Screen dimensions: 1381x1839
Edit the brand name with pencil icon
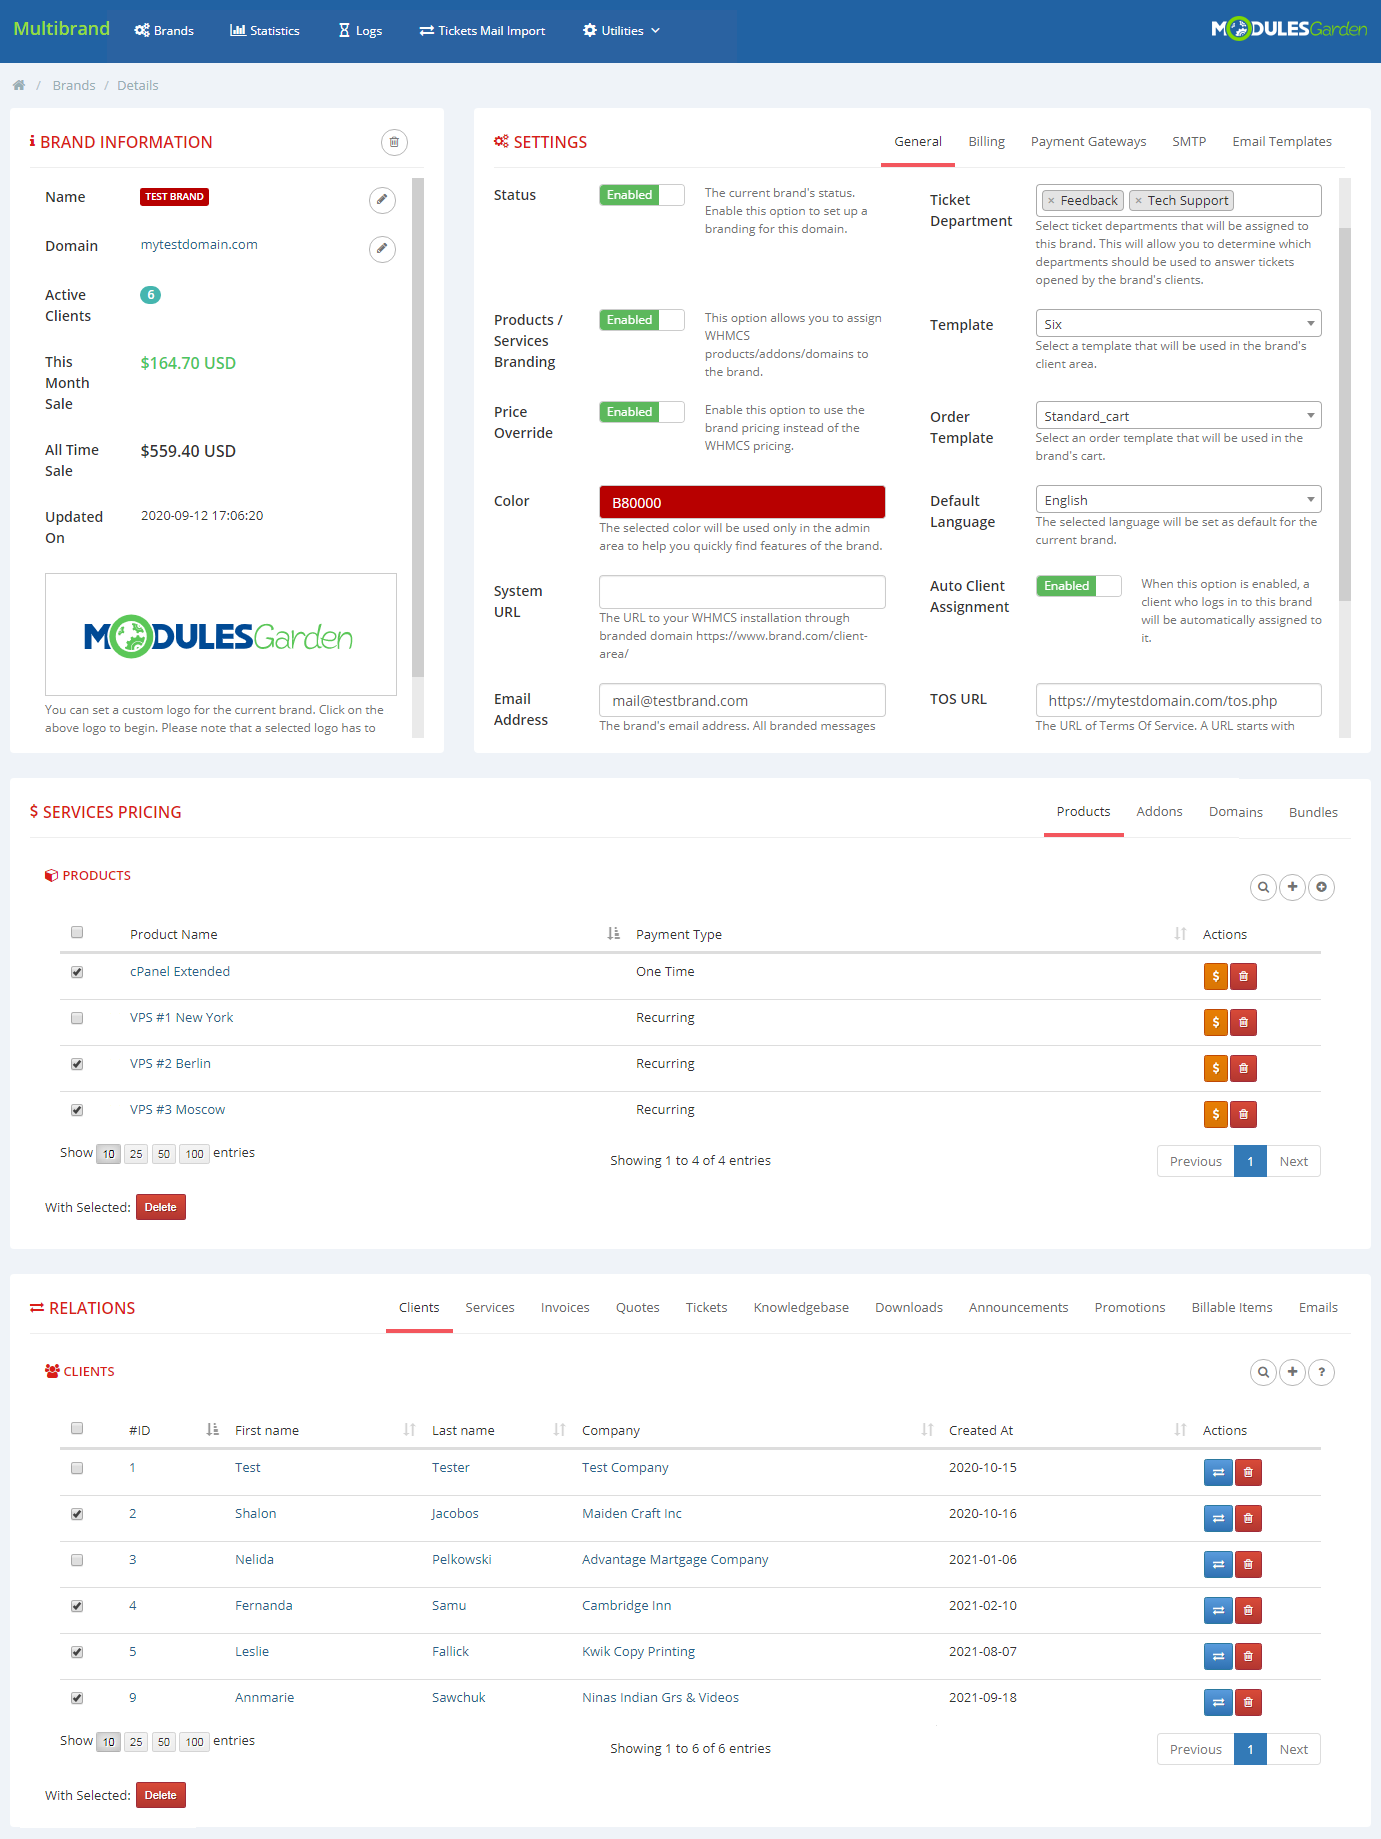[382, 200]
